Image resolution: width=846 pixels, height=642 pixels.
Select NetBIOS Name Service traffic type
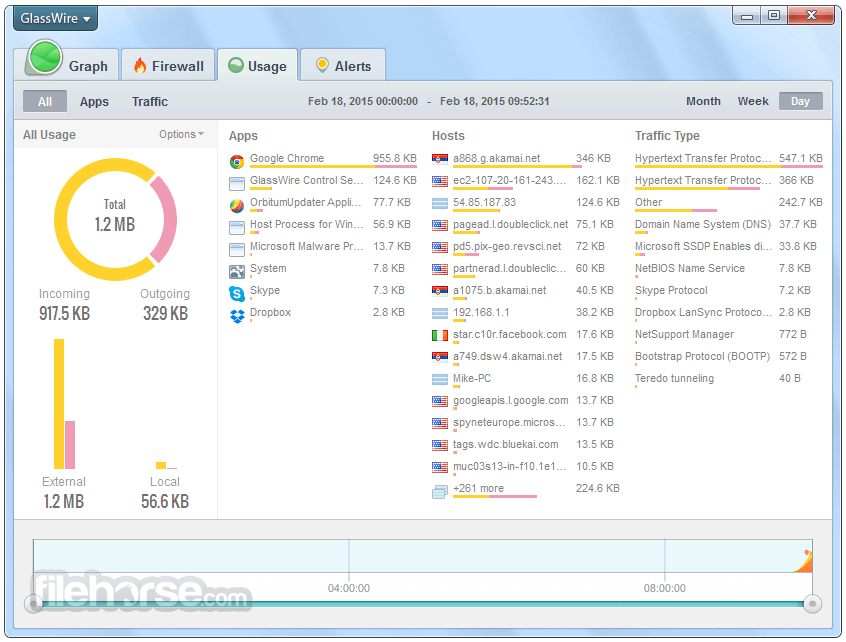tap(729, 270)
